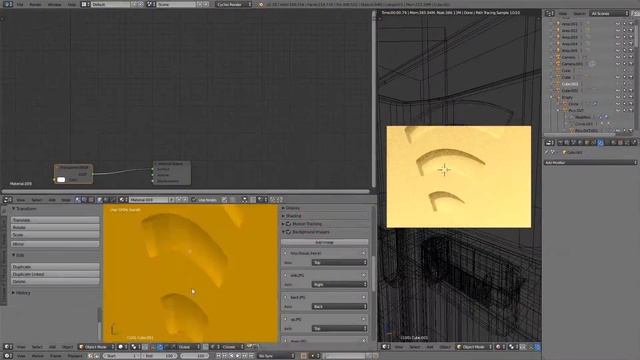Toggle render camera icon for Area.002 row

click(631, 31)
